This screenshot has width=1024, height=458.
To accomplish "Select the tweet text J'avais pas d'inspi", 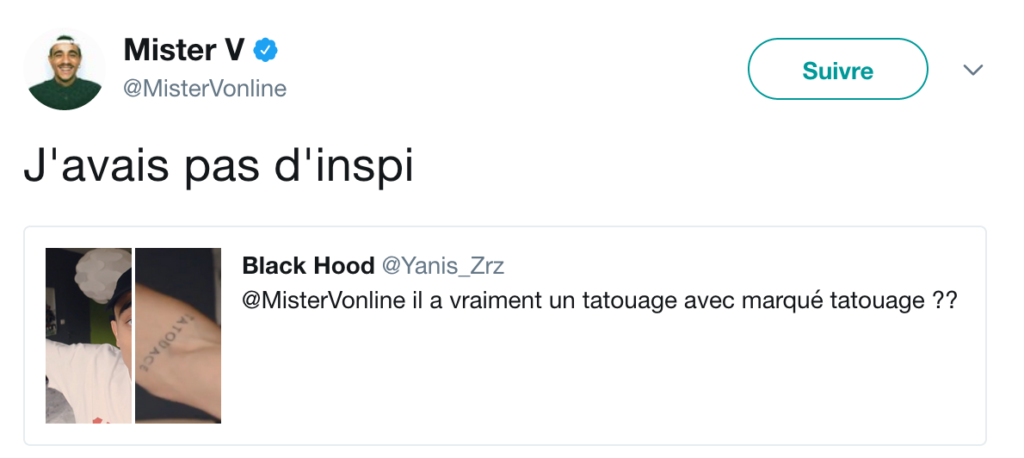I will pos(218,167).
